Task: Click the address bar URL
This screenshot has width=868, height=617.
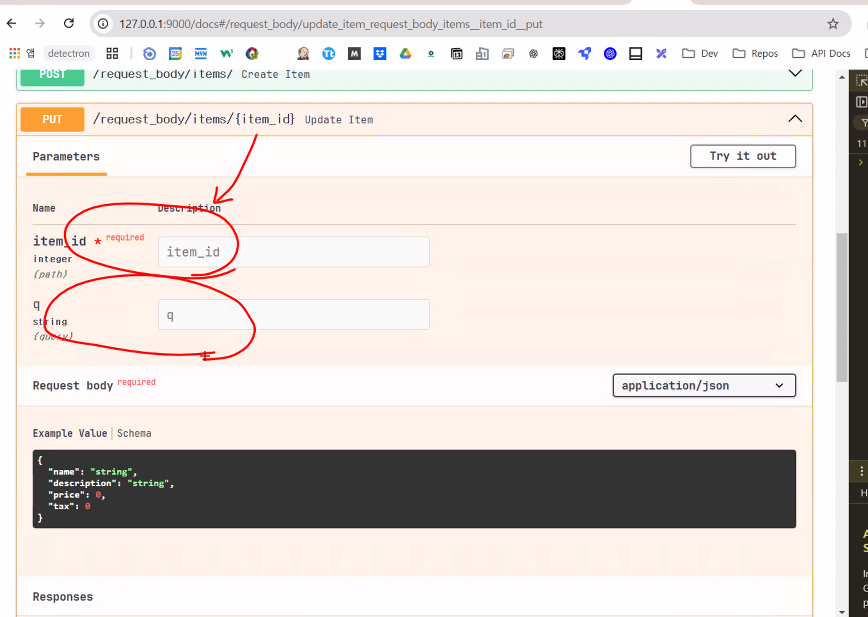Action: (331, 24)
